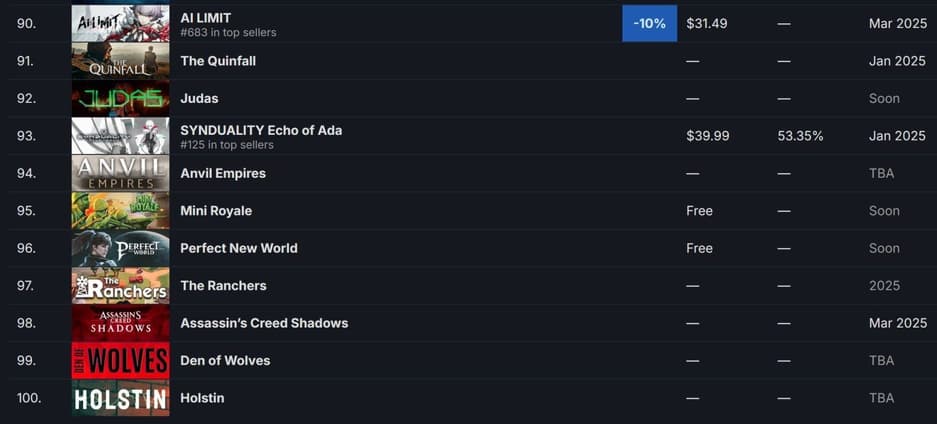Click The Ranchers game thumbnail
Screen dimensions: 937x424
(120, 286)
